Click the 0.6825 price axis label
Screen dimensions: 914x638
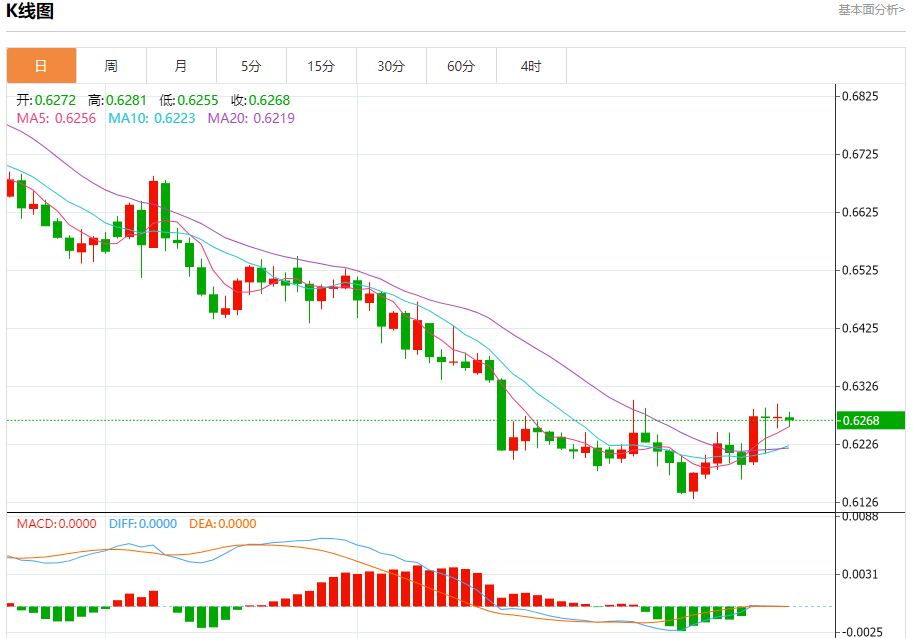point(860,96)
